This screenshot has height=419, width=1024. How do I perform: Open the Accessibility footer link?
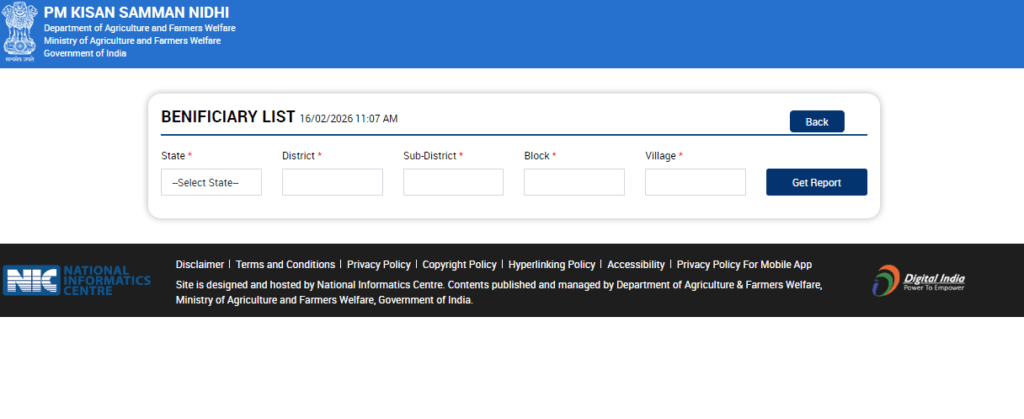[636, 264]
